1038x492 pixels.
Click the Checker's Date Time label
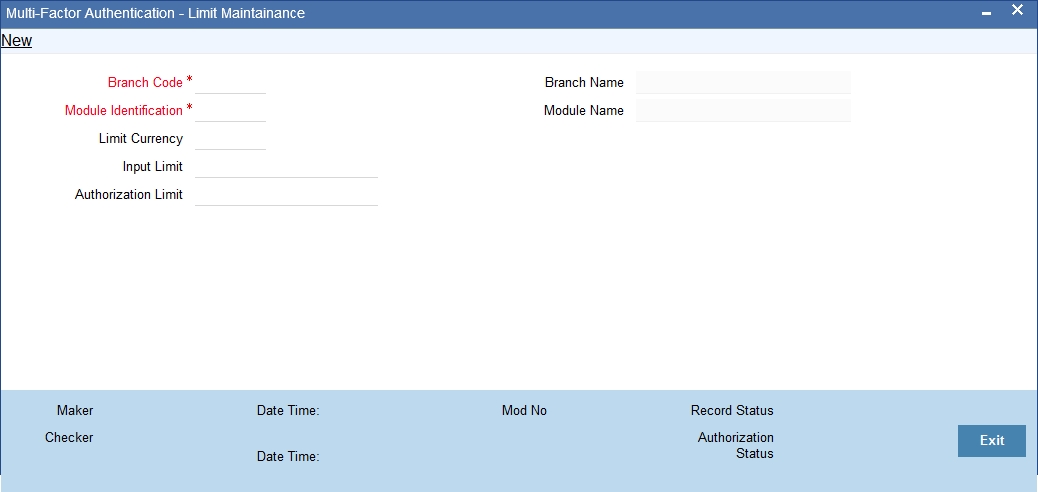288,456
